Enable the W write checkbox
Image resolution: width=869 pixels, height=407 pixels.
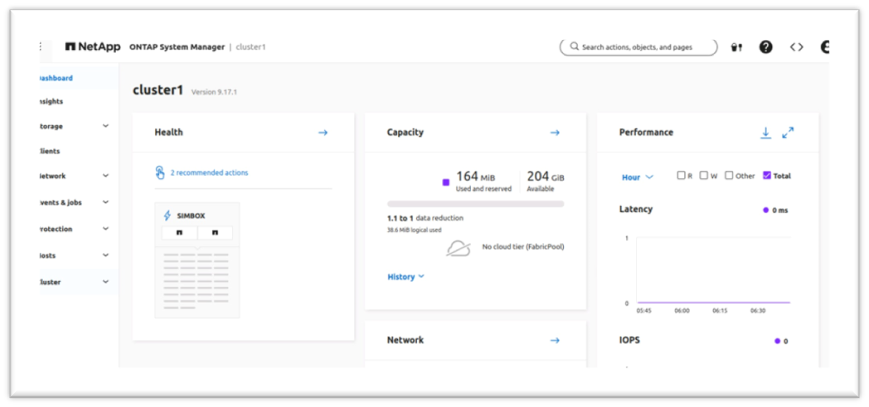703,175
